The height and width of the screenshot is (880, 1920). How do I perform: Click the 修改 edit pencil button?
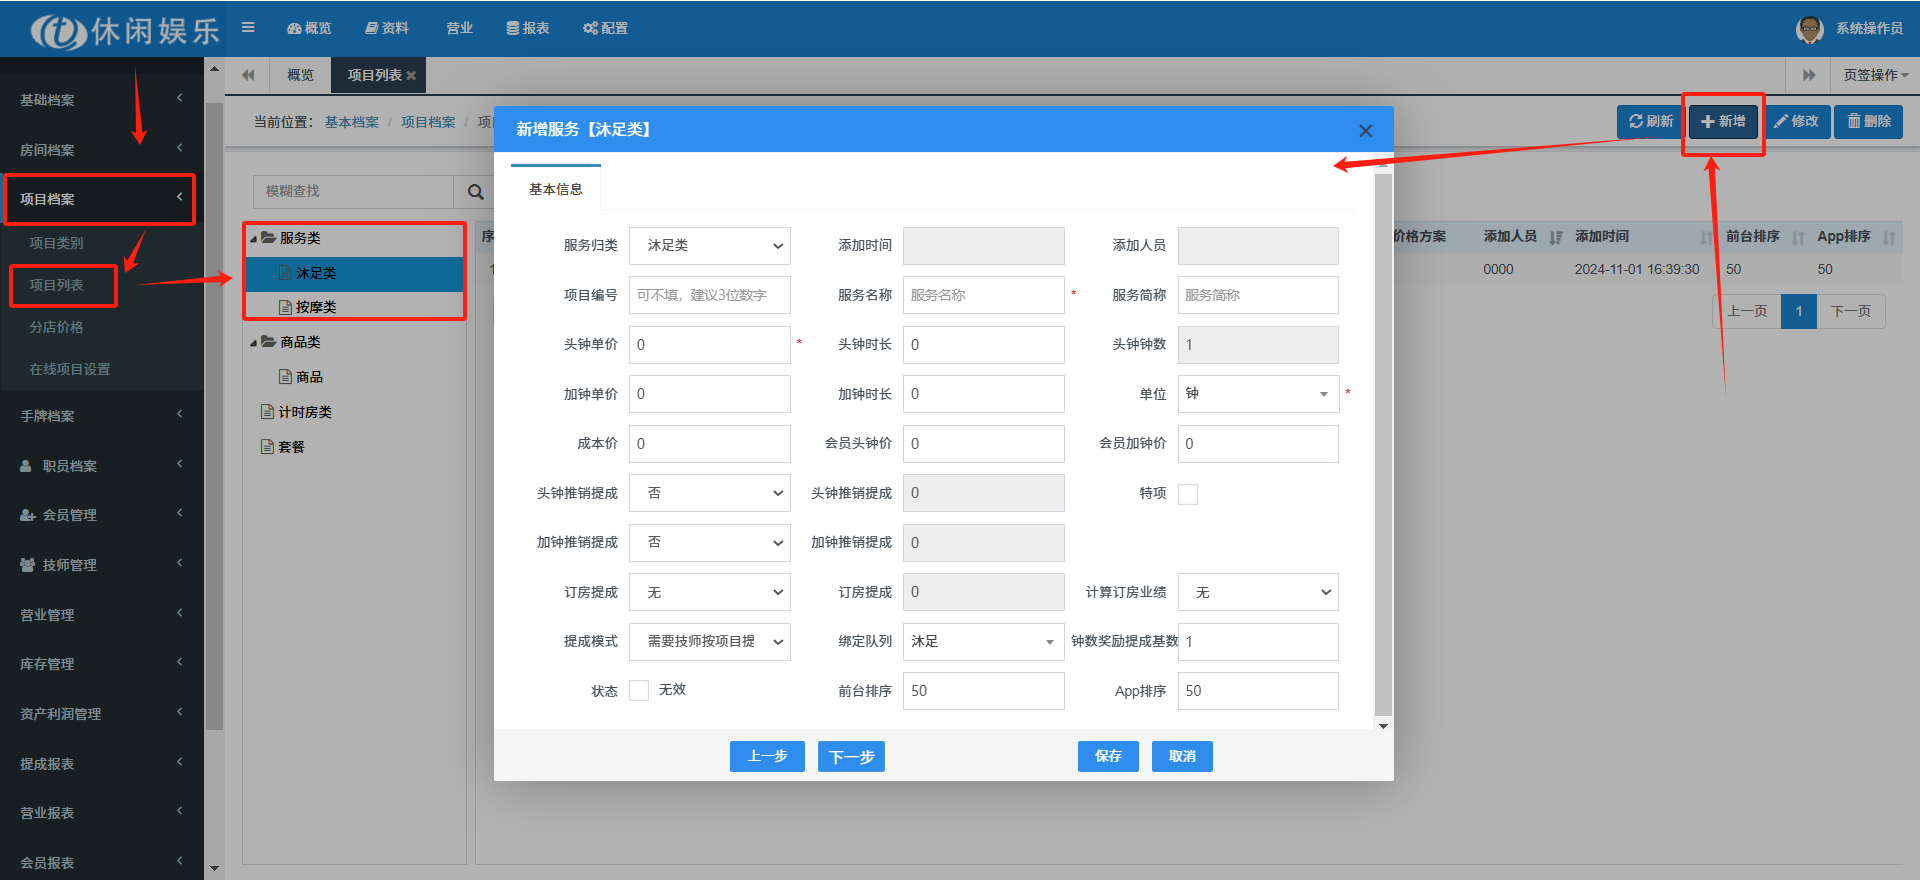click(1796, 121)
